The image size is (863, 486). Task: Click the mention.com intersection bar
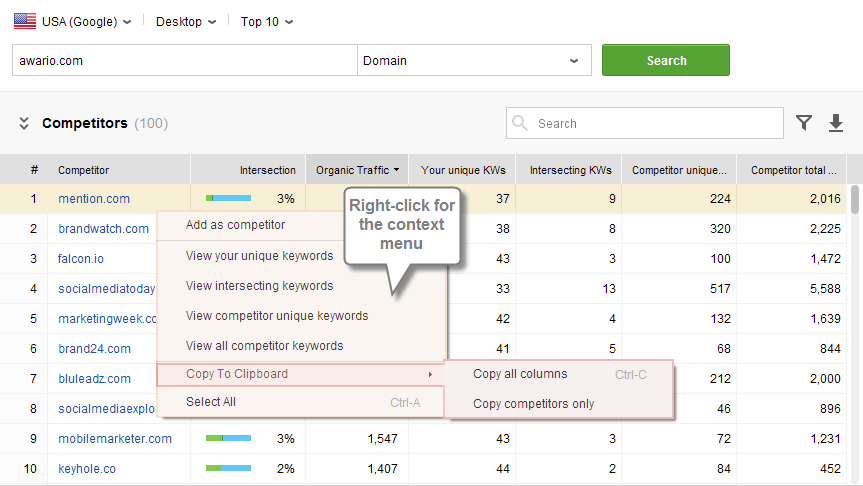click(x=228, y=198)
